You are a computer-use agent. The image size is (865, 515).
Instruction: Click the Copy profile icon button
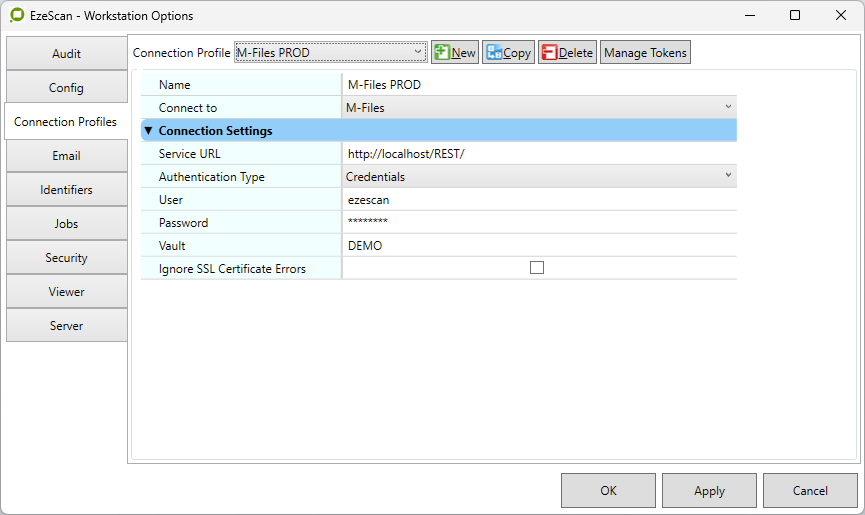tap(508, 53)
